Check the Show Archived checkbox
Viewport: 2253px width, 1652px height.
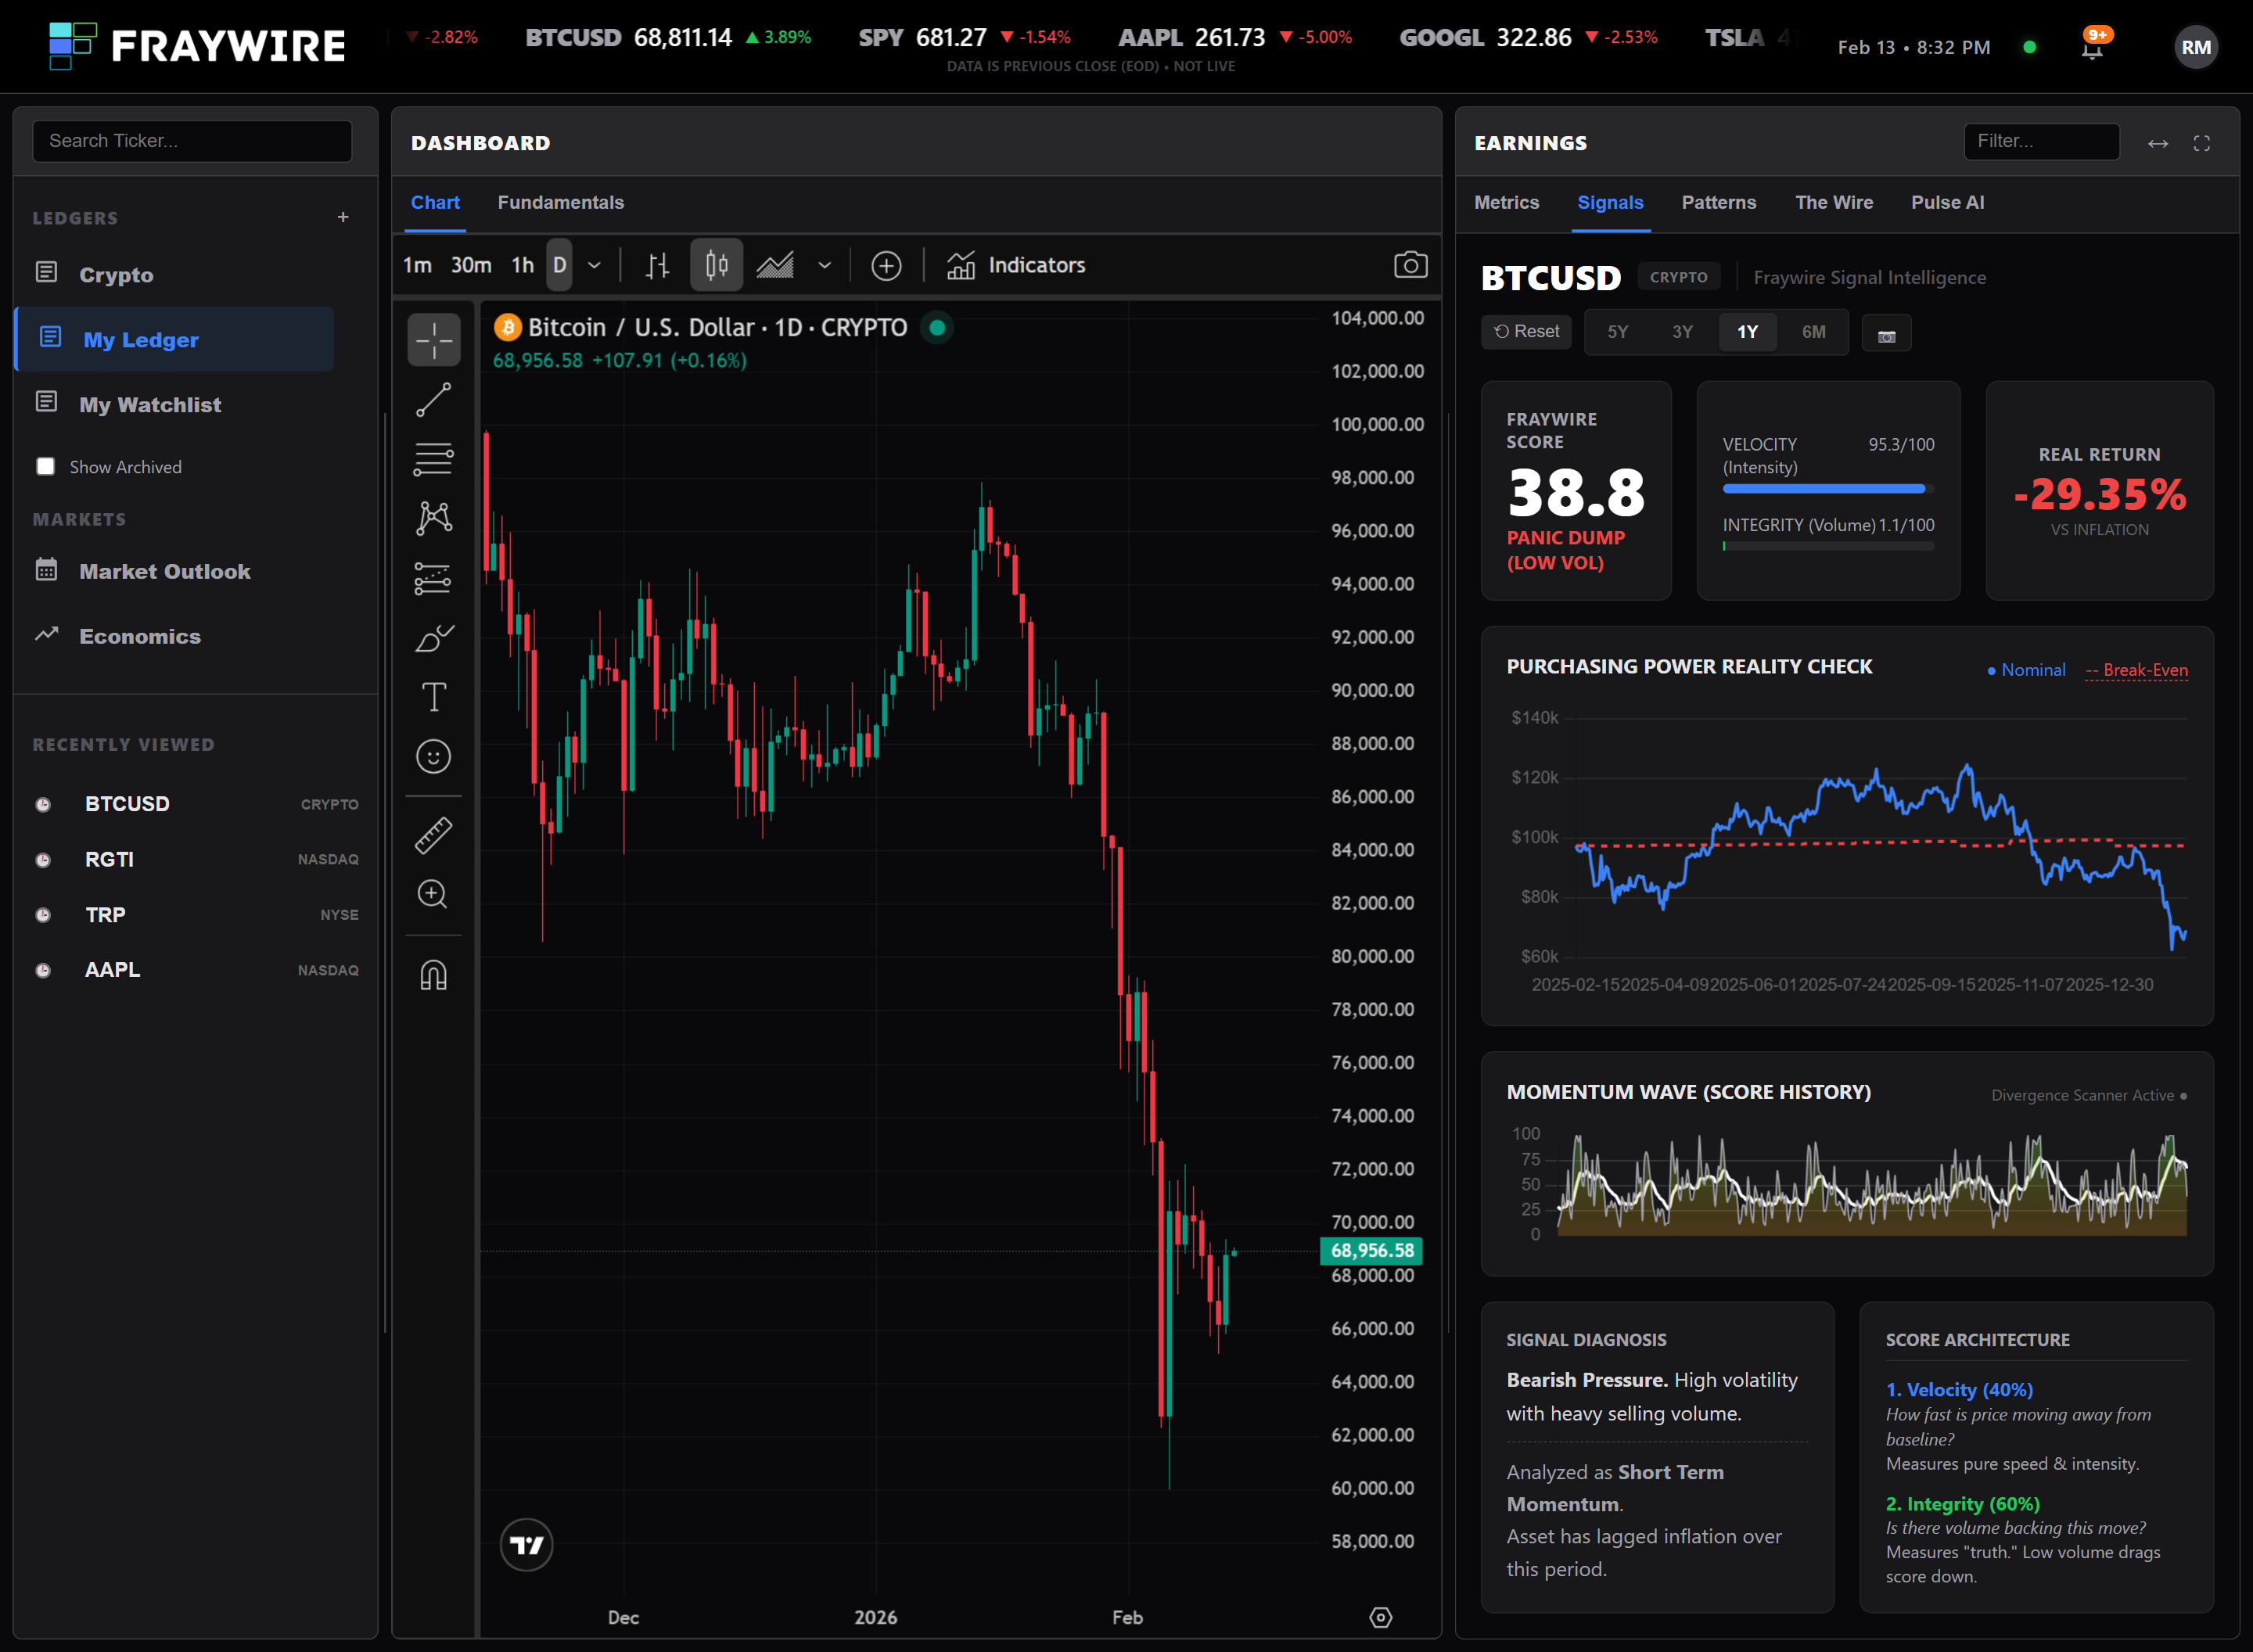(46, 467)
